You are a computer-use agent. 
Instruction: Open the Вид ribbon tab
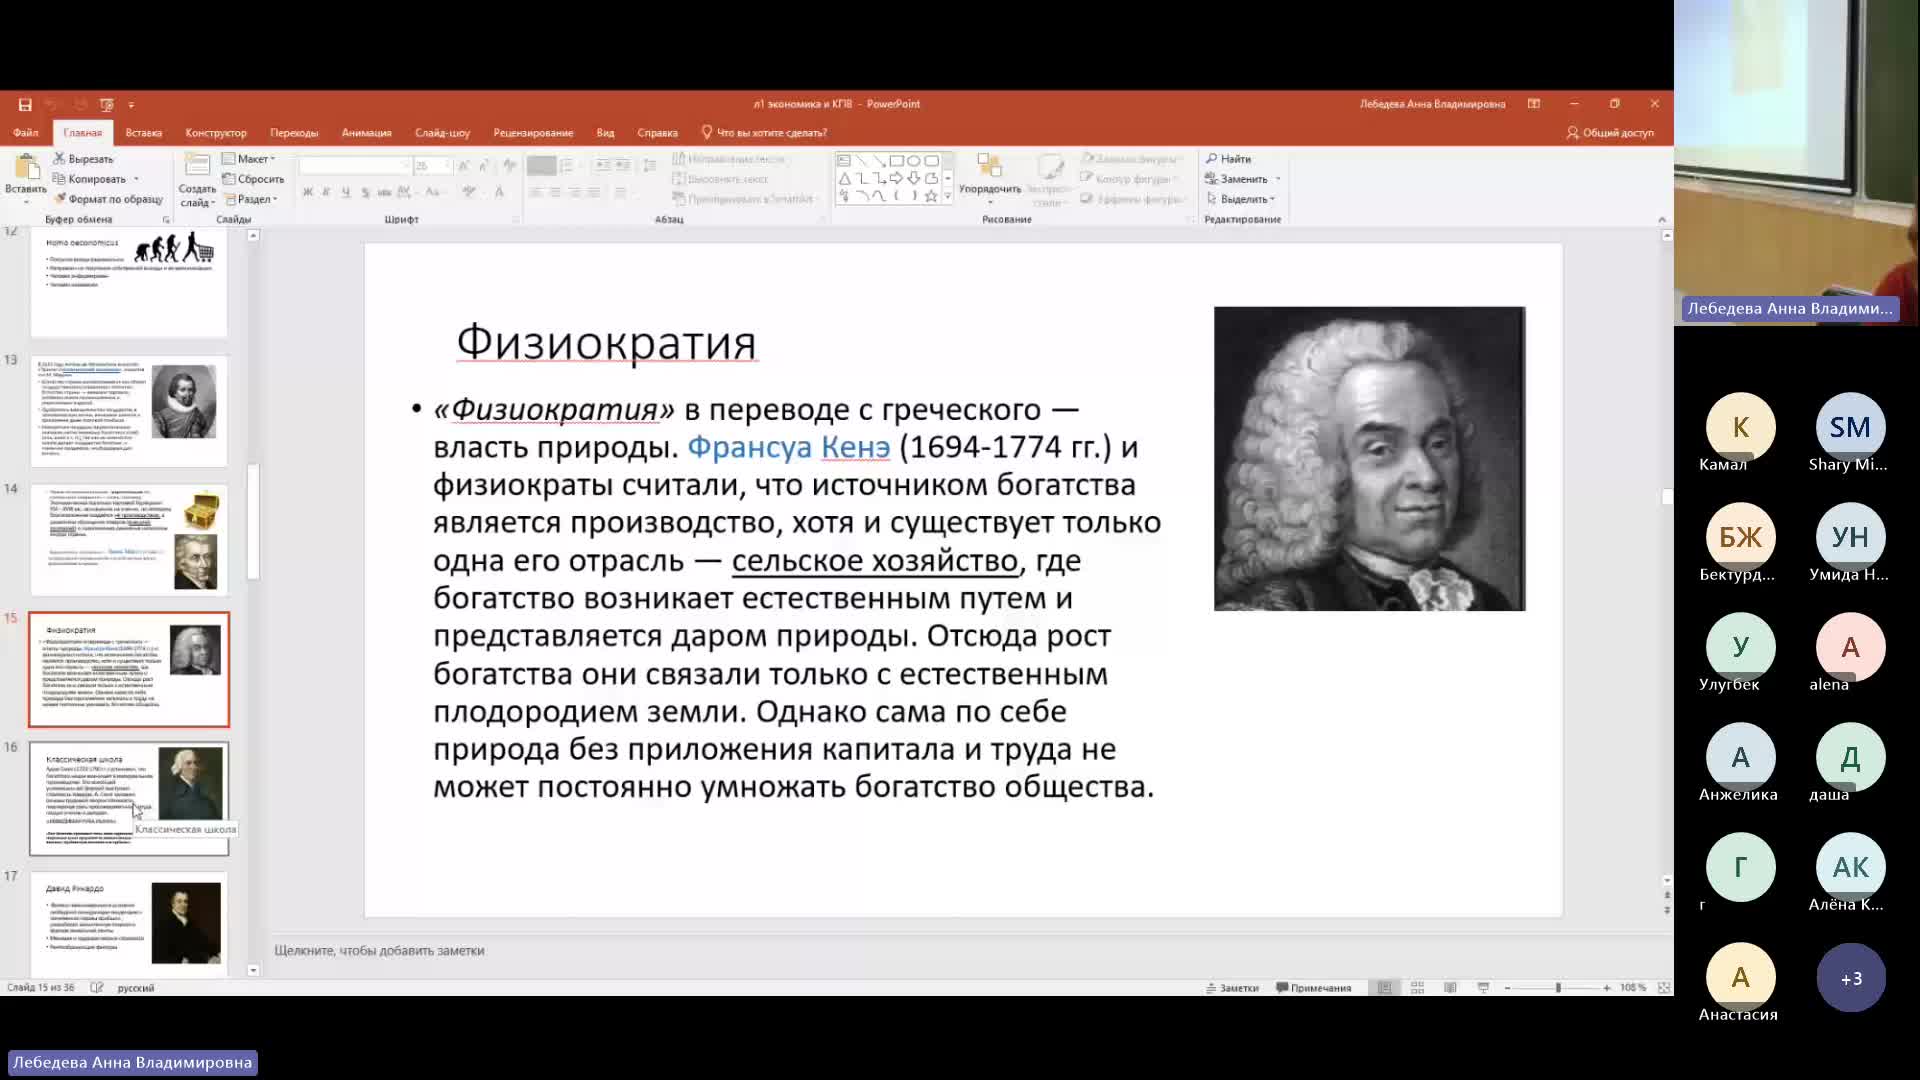click(605, 132)
